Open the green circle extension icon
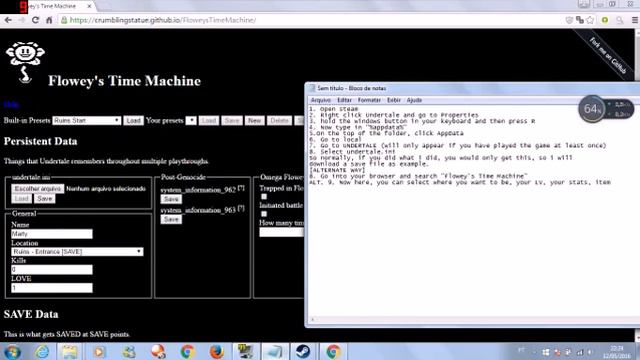The image size is (640, 360). click(x=605, y=20)
